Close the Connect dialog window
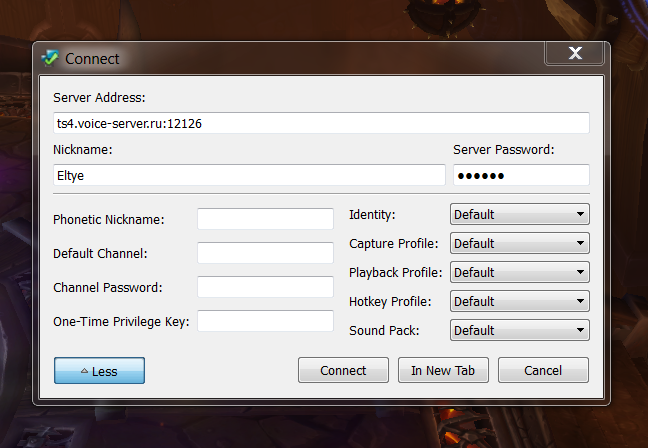This screenshot has height=448, width=648. (574, 54)
